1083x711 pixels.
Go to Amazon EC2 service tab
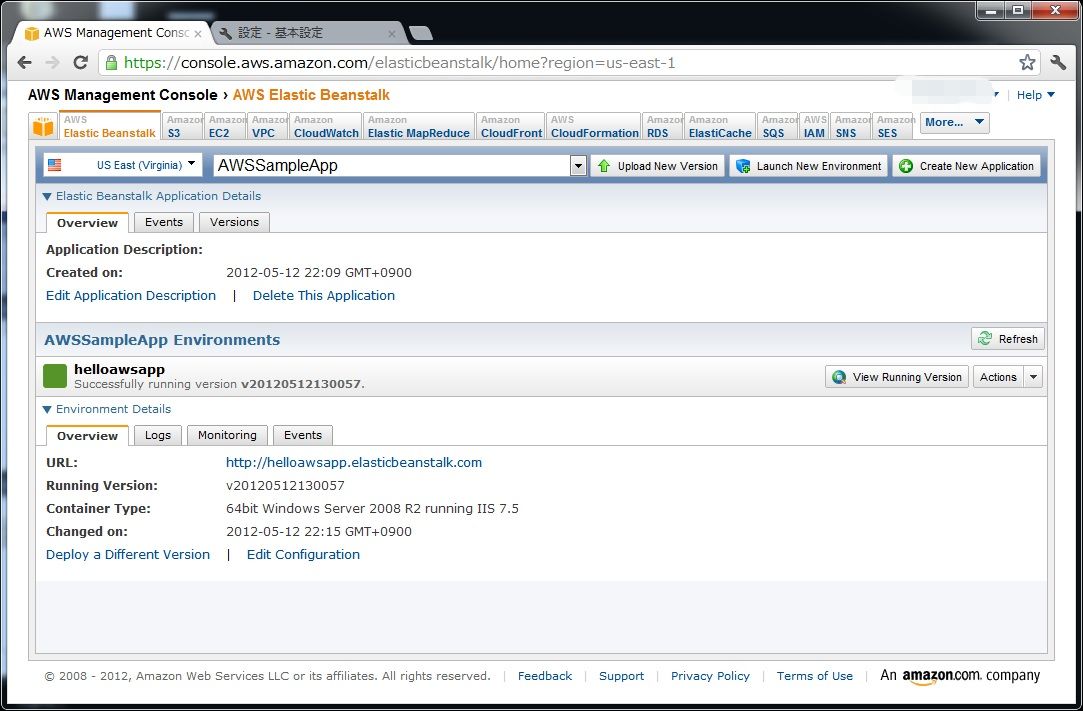(x=227, y=126)
